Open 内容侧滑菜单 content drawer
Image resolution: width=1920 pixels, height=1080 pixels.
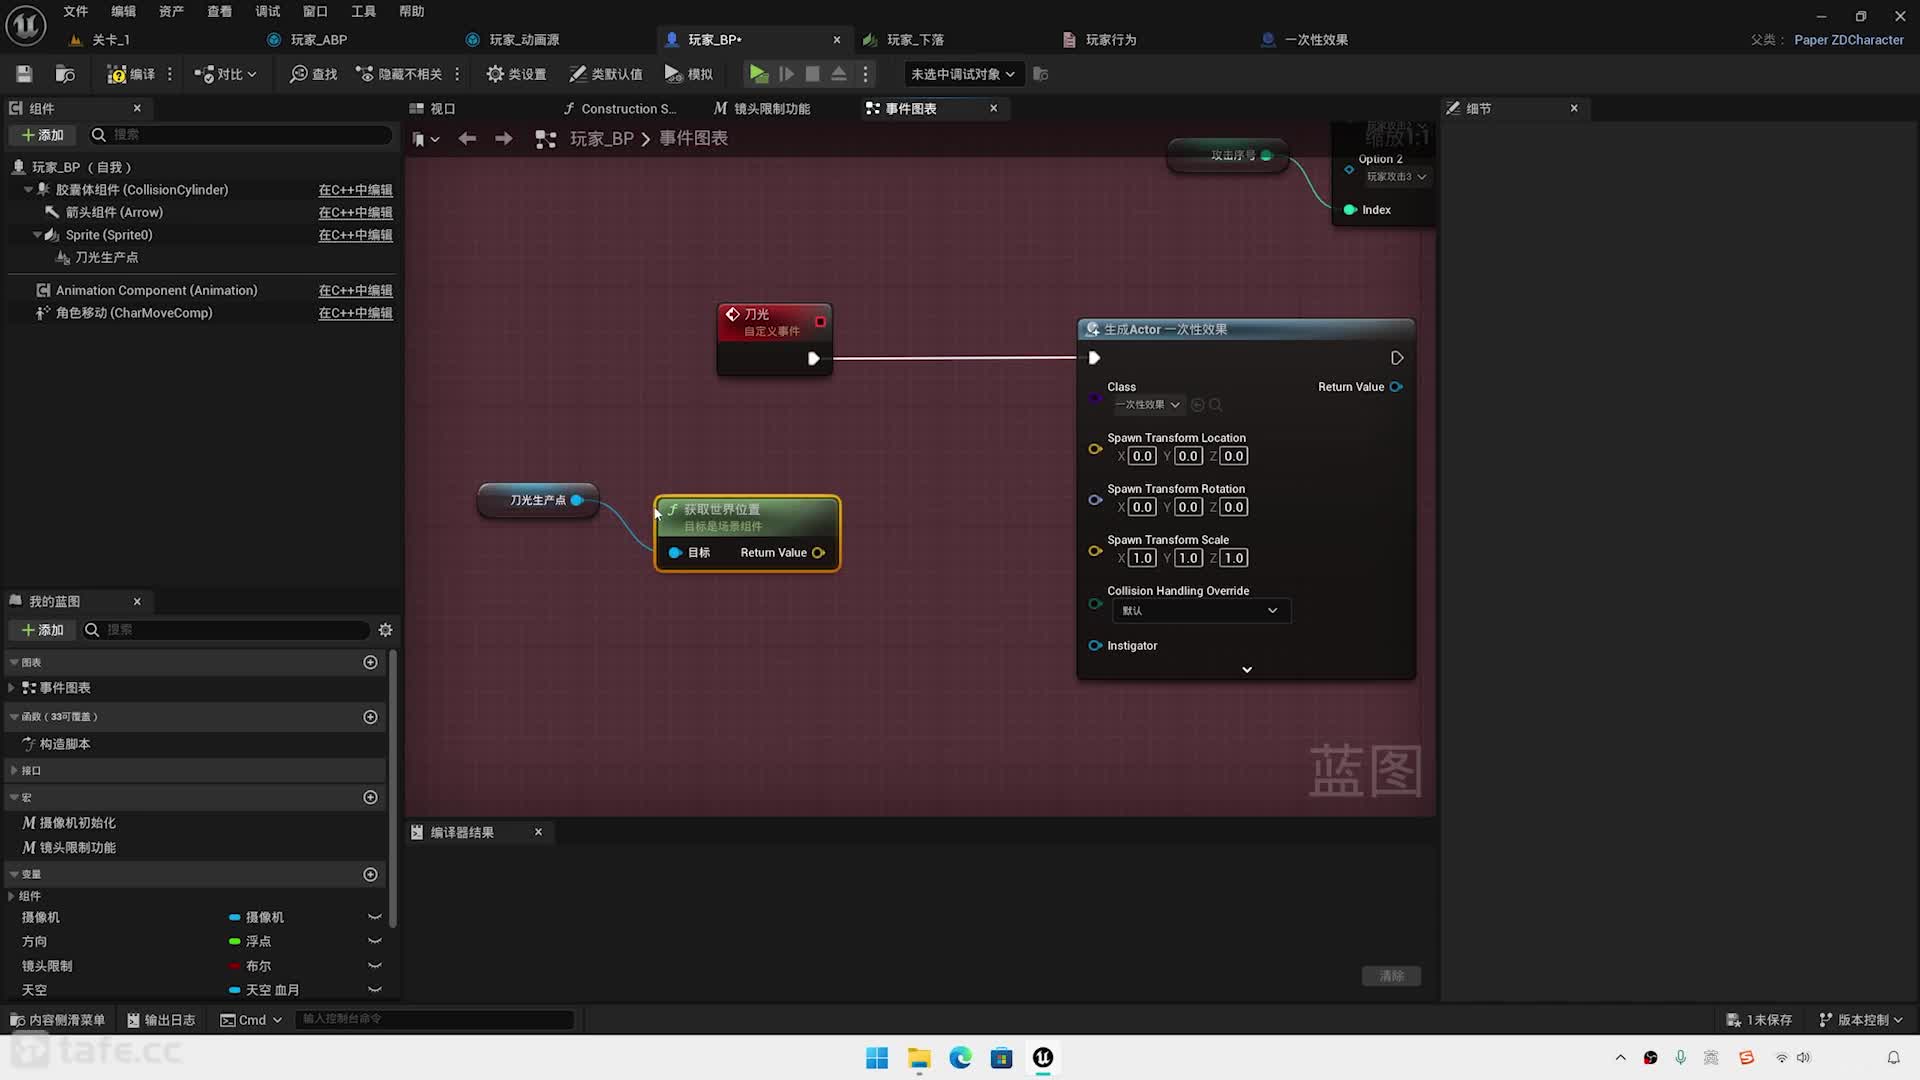[x=58, y=1020]
